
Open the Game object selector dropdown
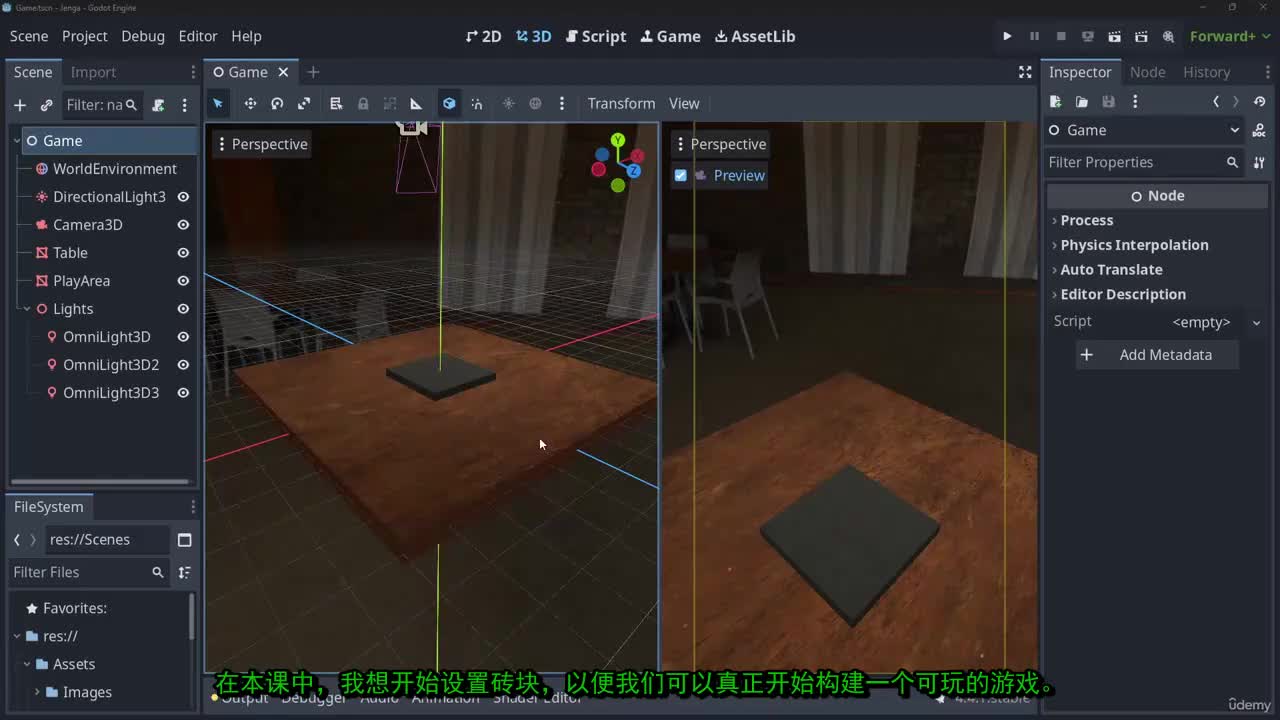click(1143, 130)
